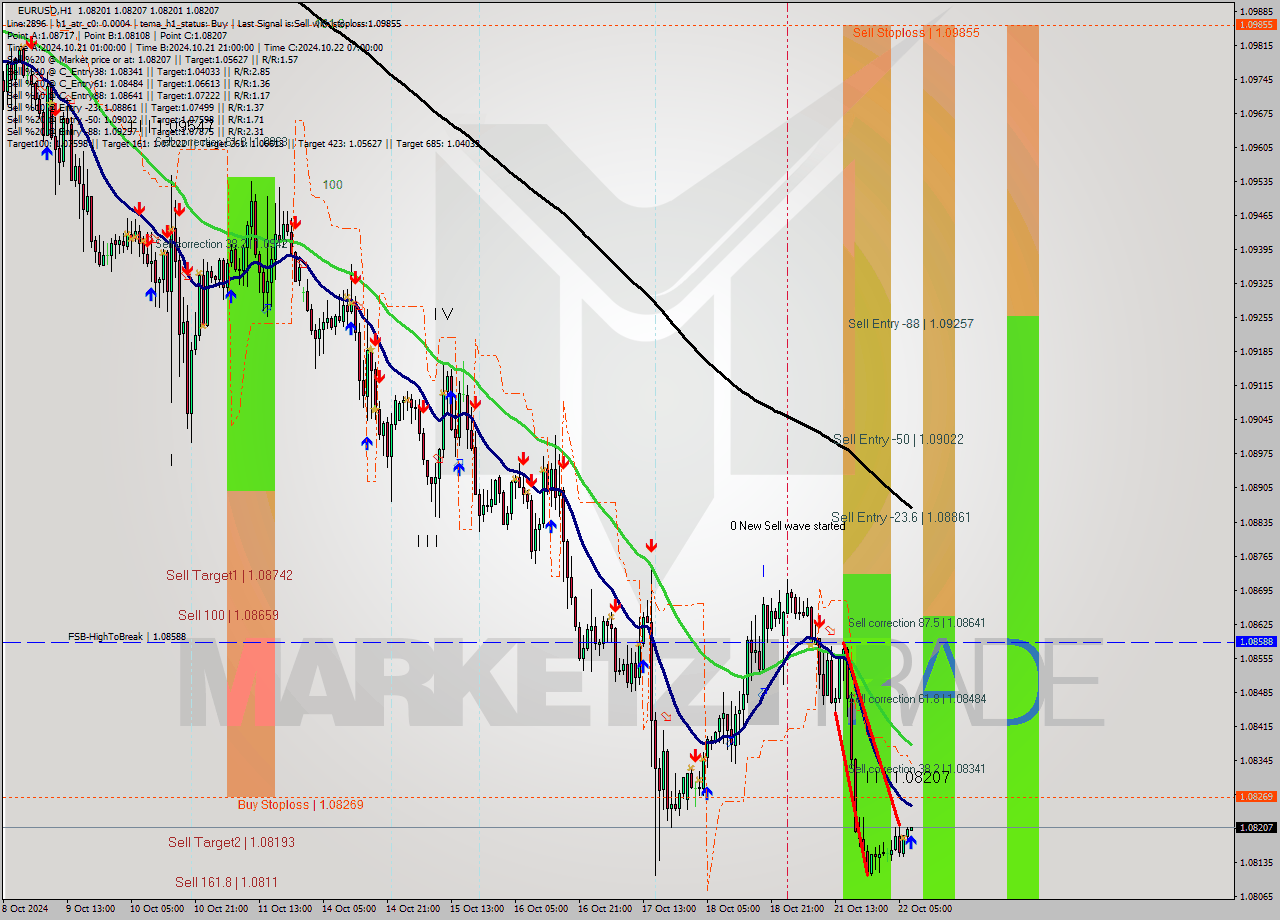This screenshot has width=1280, height=920.
Task: Select the 'Sell Entry -23.6 | 1.08861' label
Action: 900,518
